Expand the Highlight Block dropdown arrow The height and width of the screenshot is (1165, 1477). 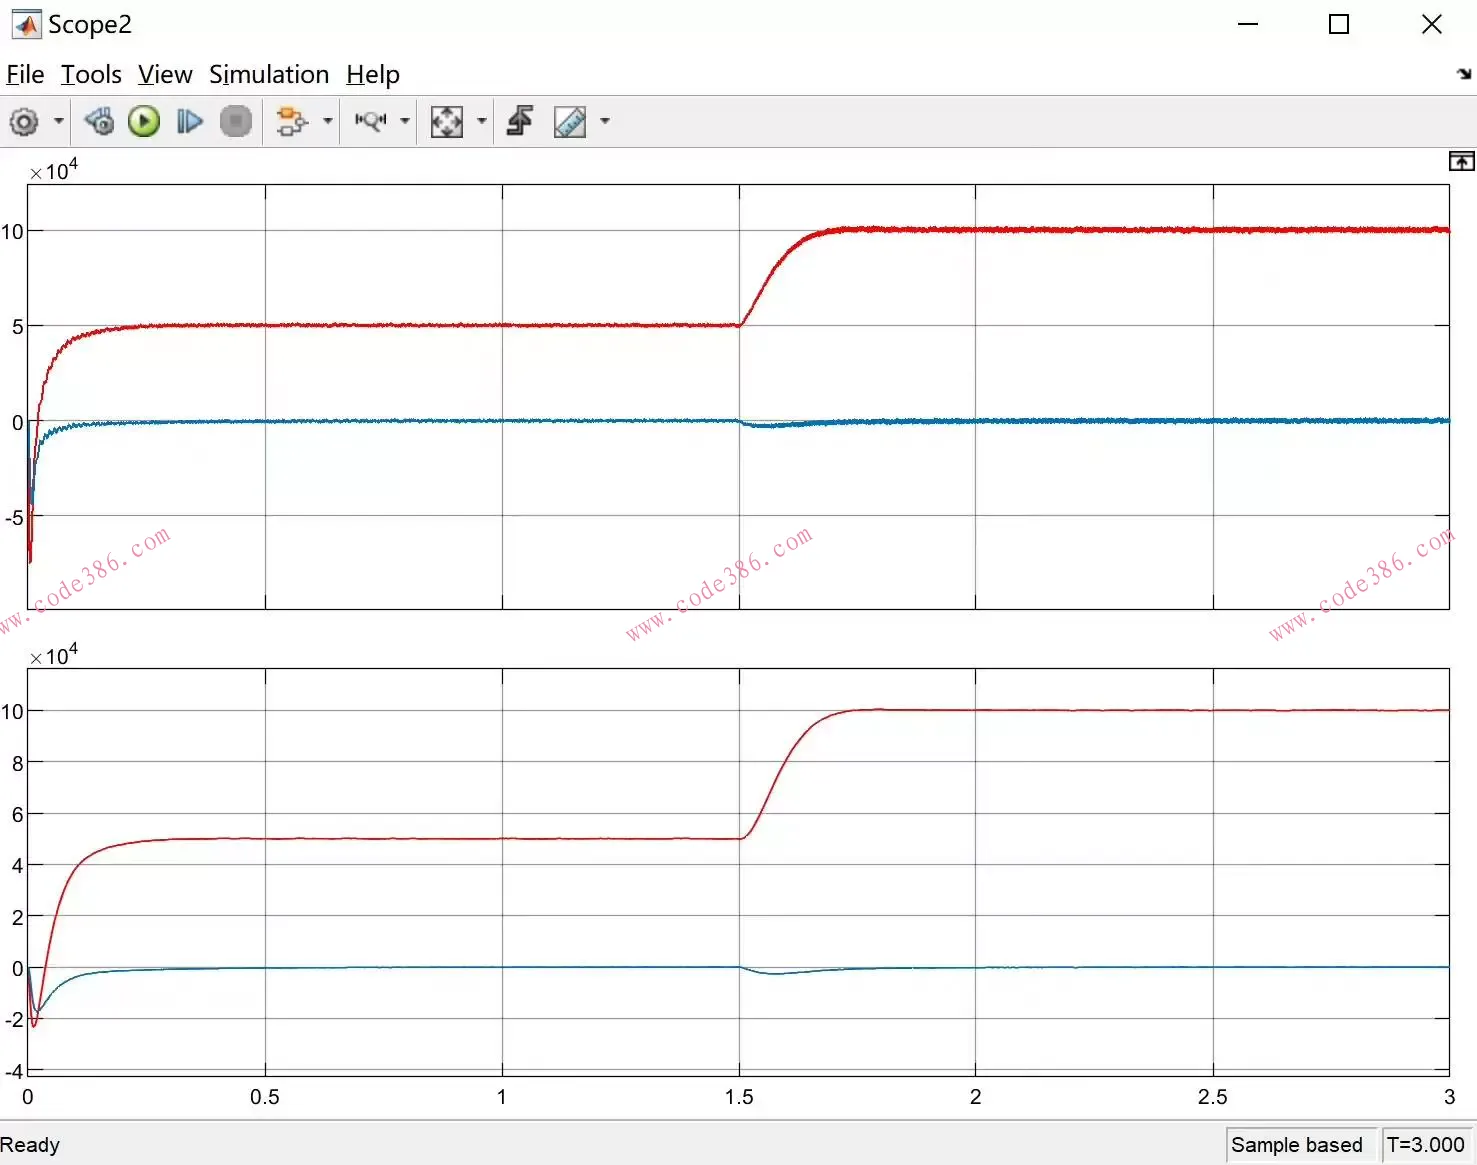click(328, 122)
